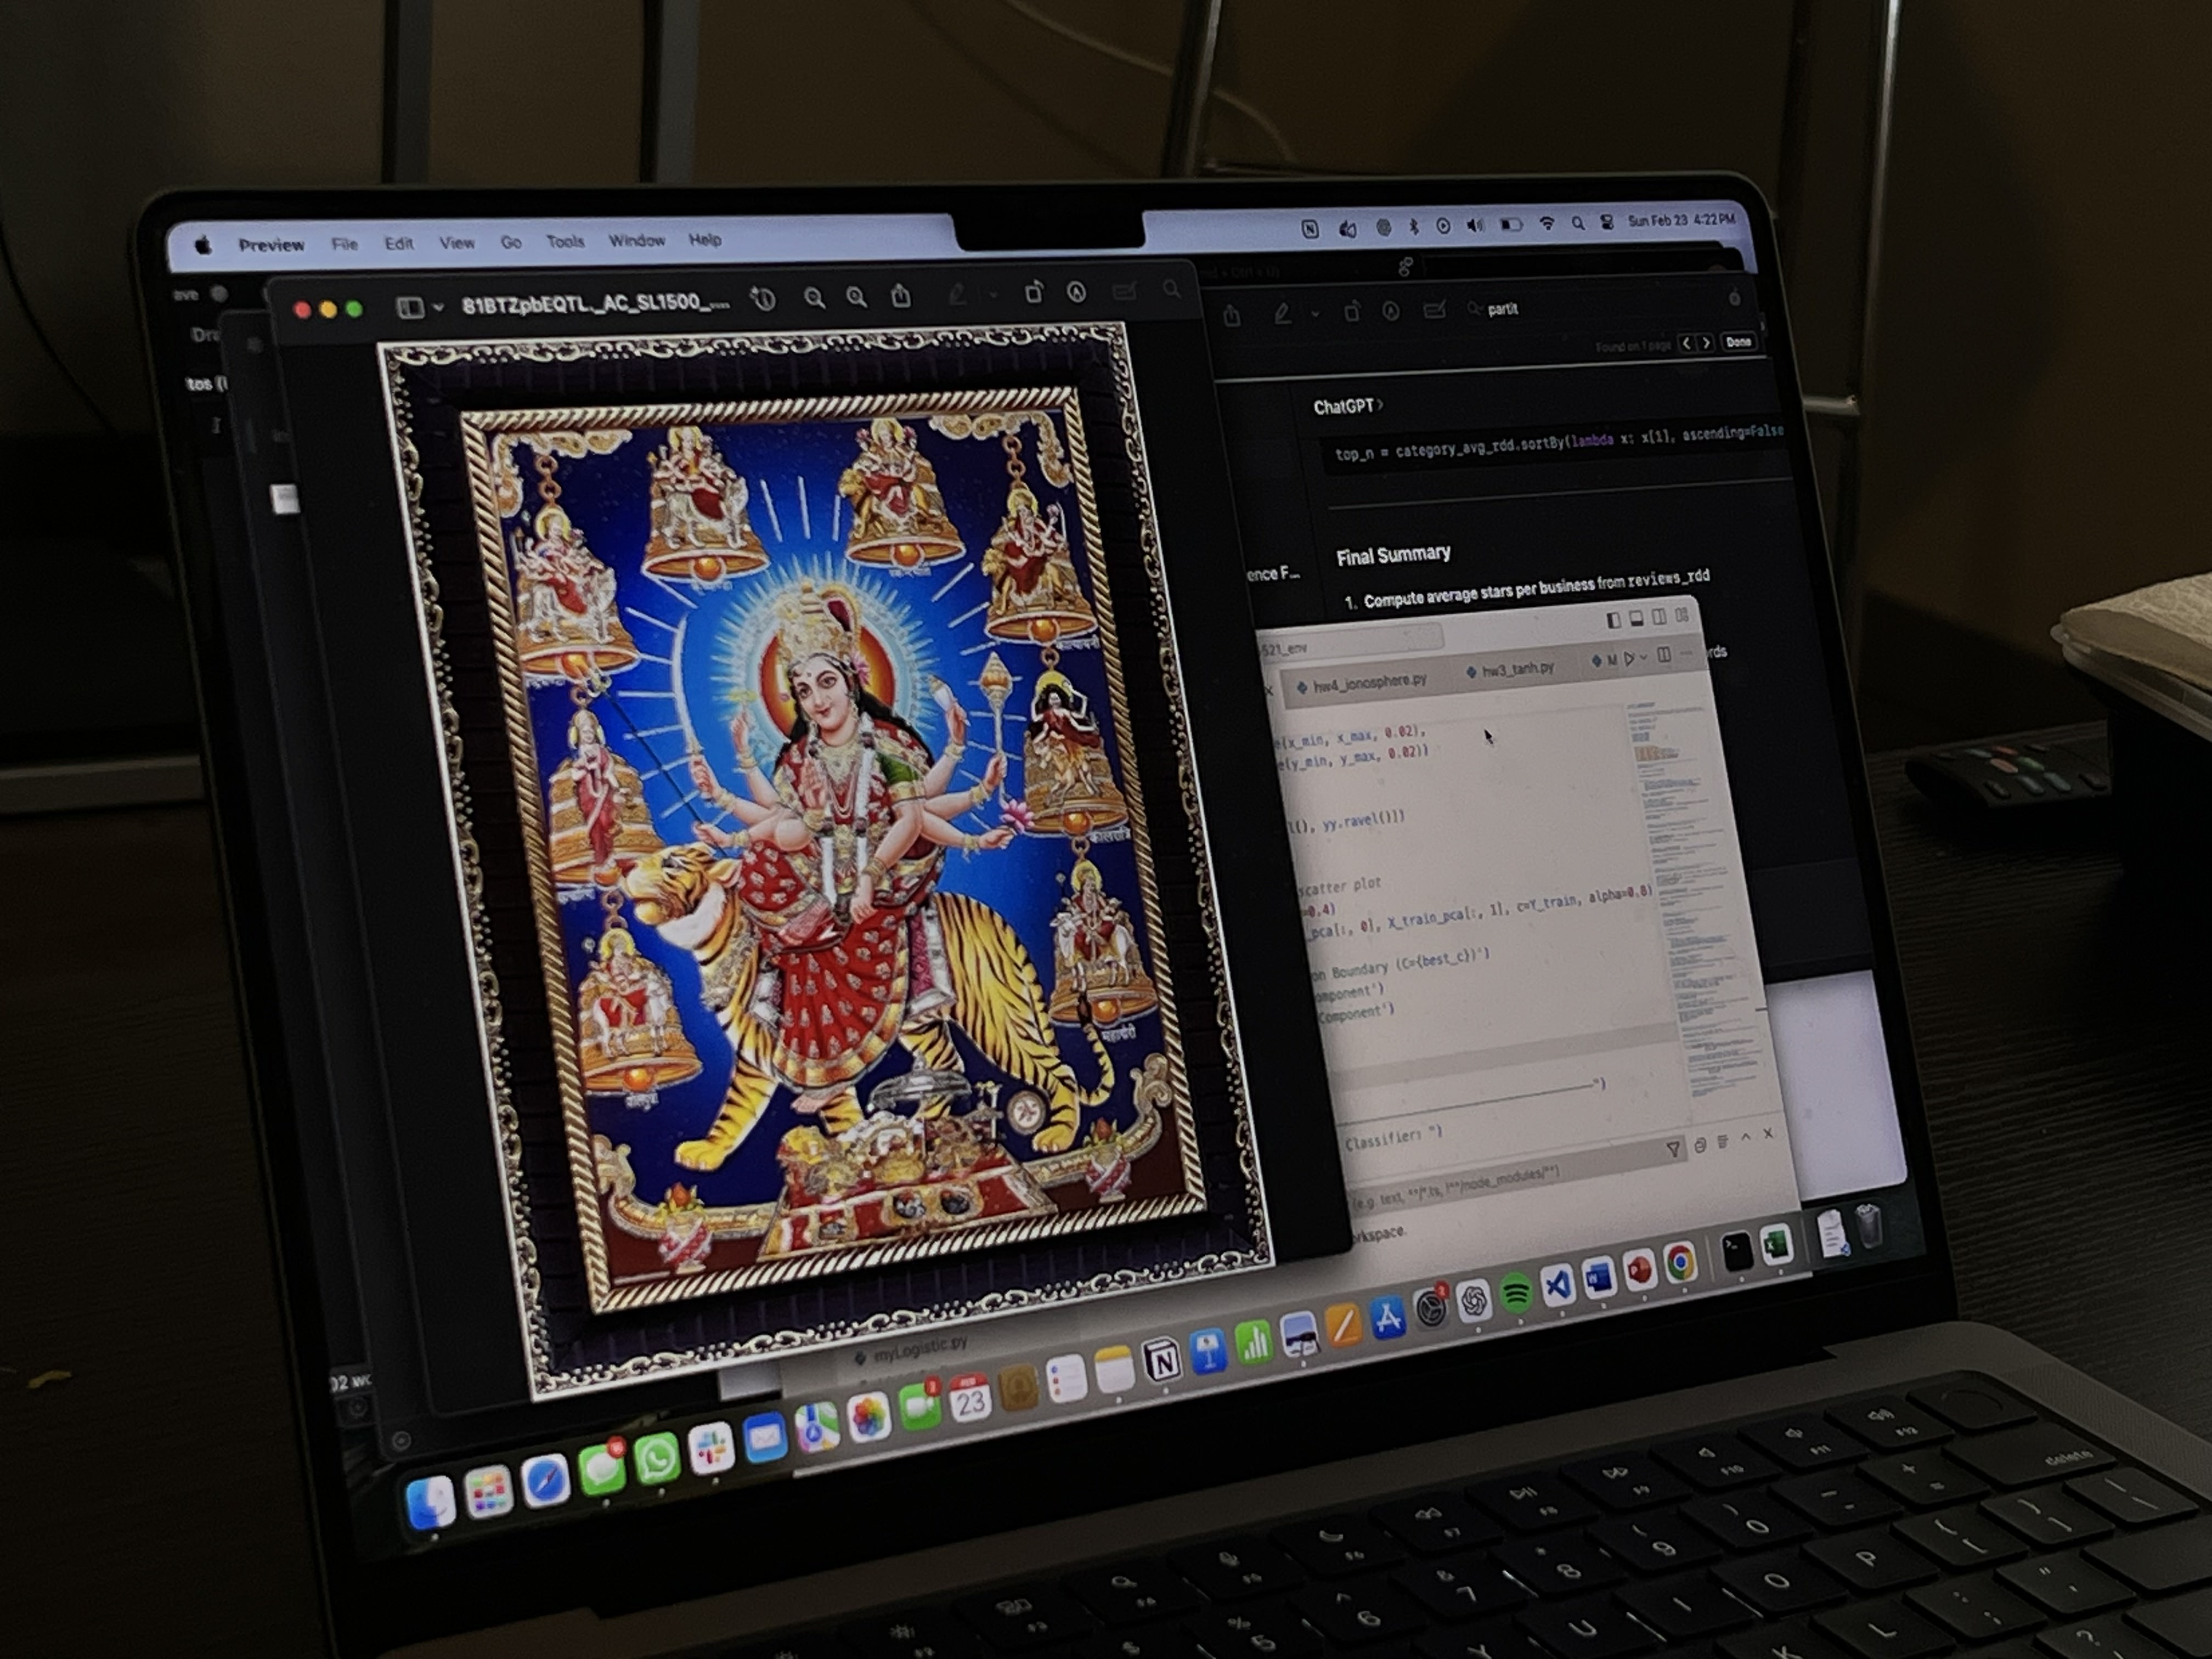This screenshot has width=2212, height=1659.
Task: Go to previous search result
Action: coord(1686,343)
